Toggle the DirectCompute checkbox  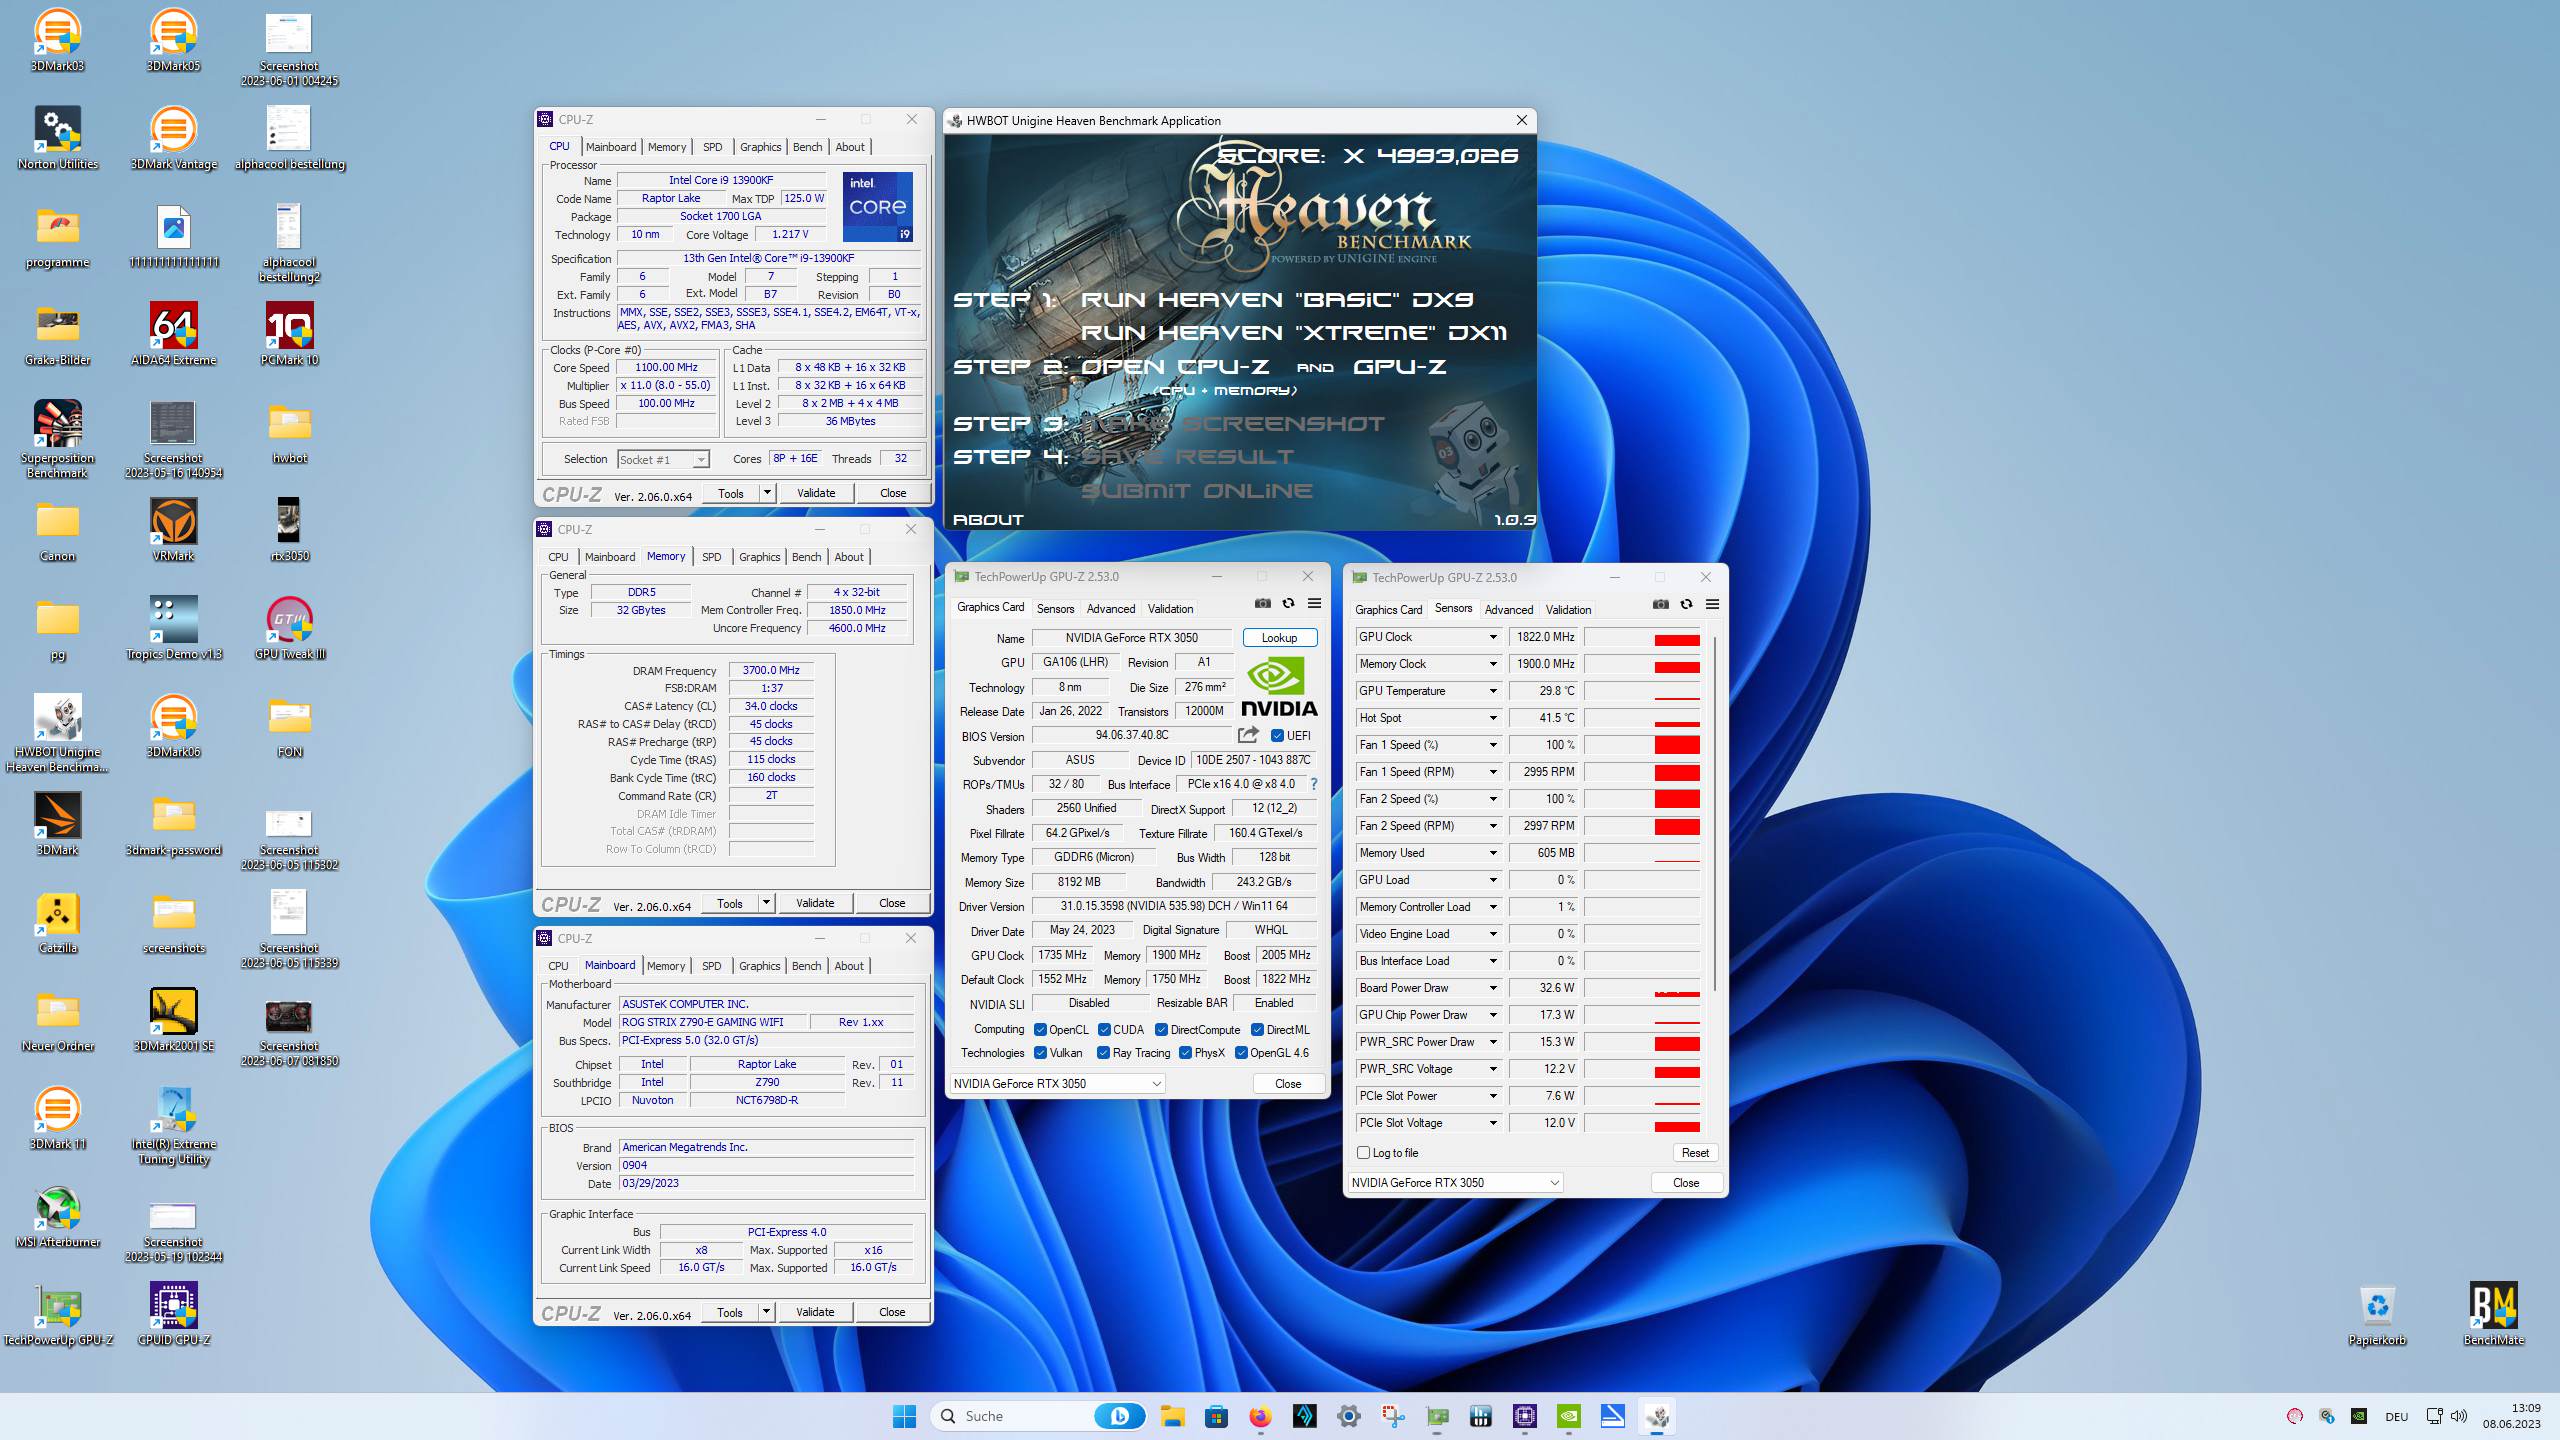tap(1161, 1029)
